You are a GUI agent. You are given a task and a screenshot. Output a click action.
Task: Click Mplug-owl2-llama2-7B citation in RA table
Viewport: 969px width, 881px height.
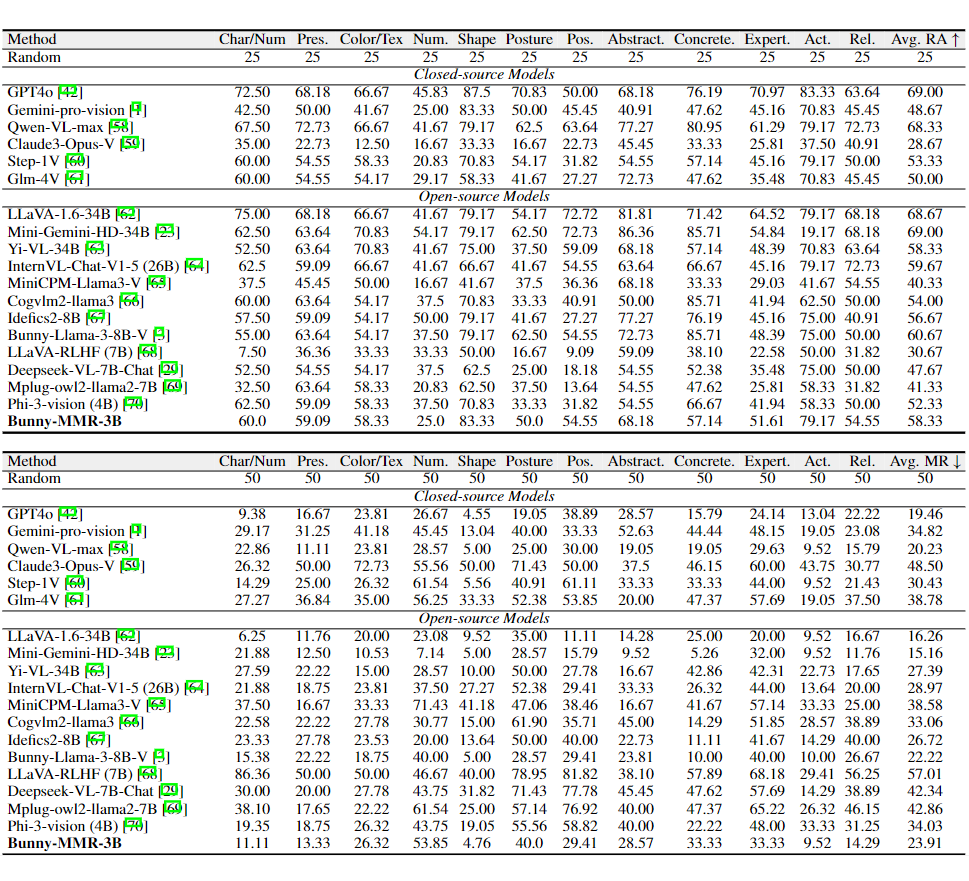(174, 387)
